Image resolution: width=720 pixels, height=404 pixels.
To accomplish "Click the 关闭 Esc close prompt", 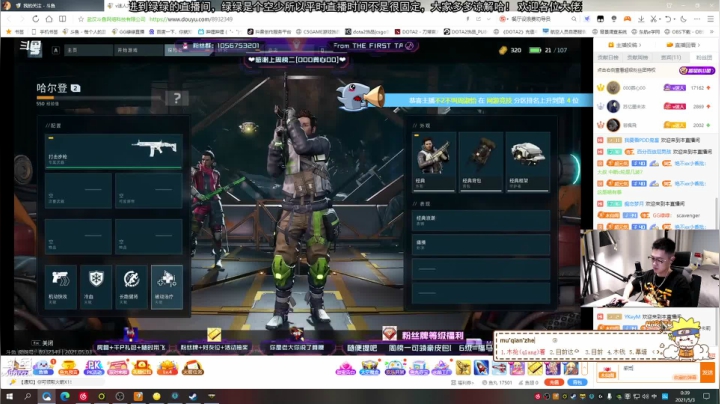I will point(43,343).
